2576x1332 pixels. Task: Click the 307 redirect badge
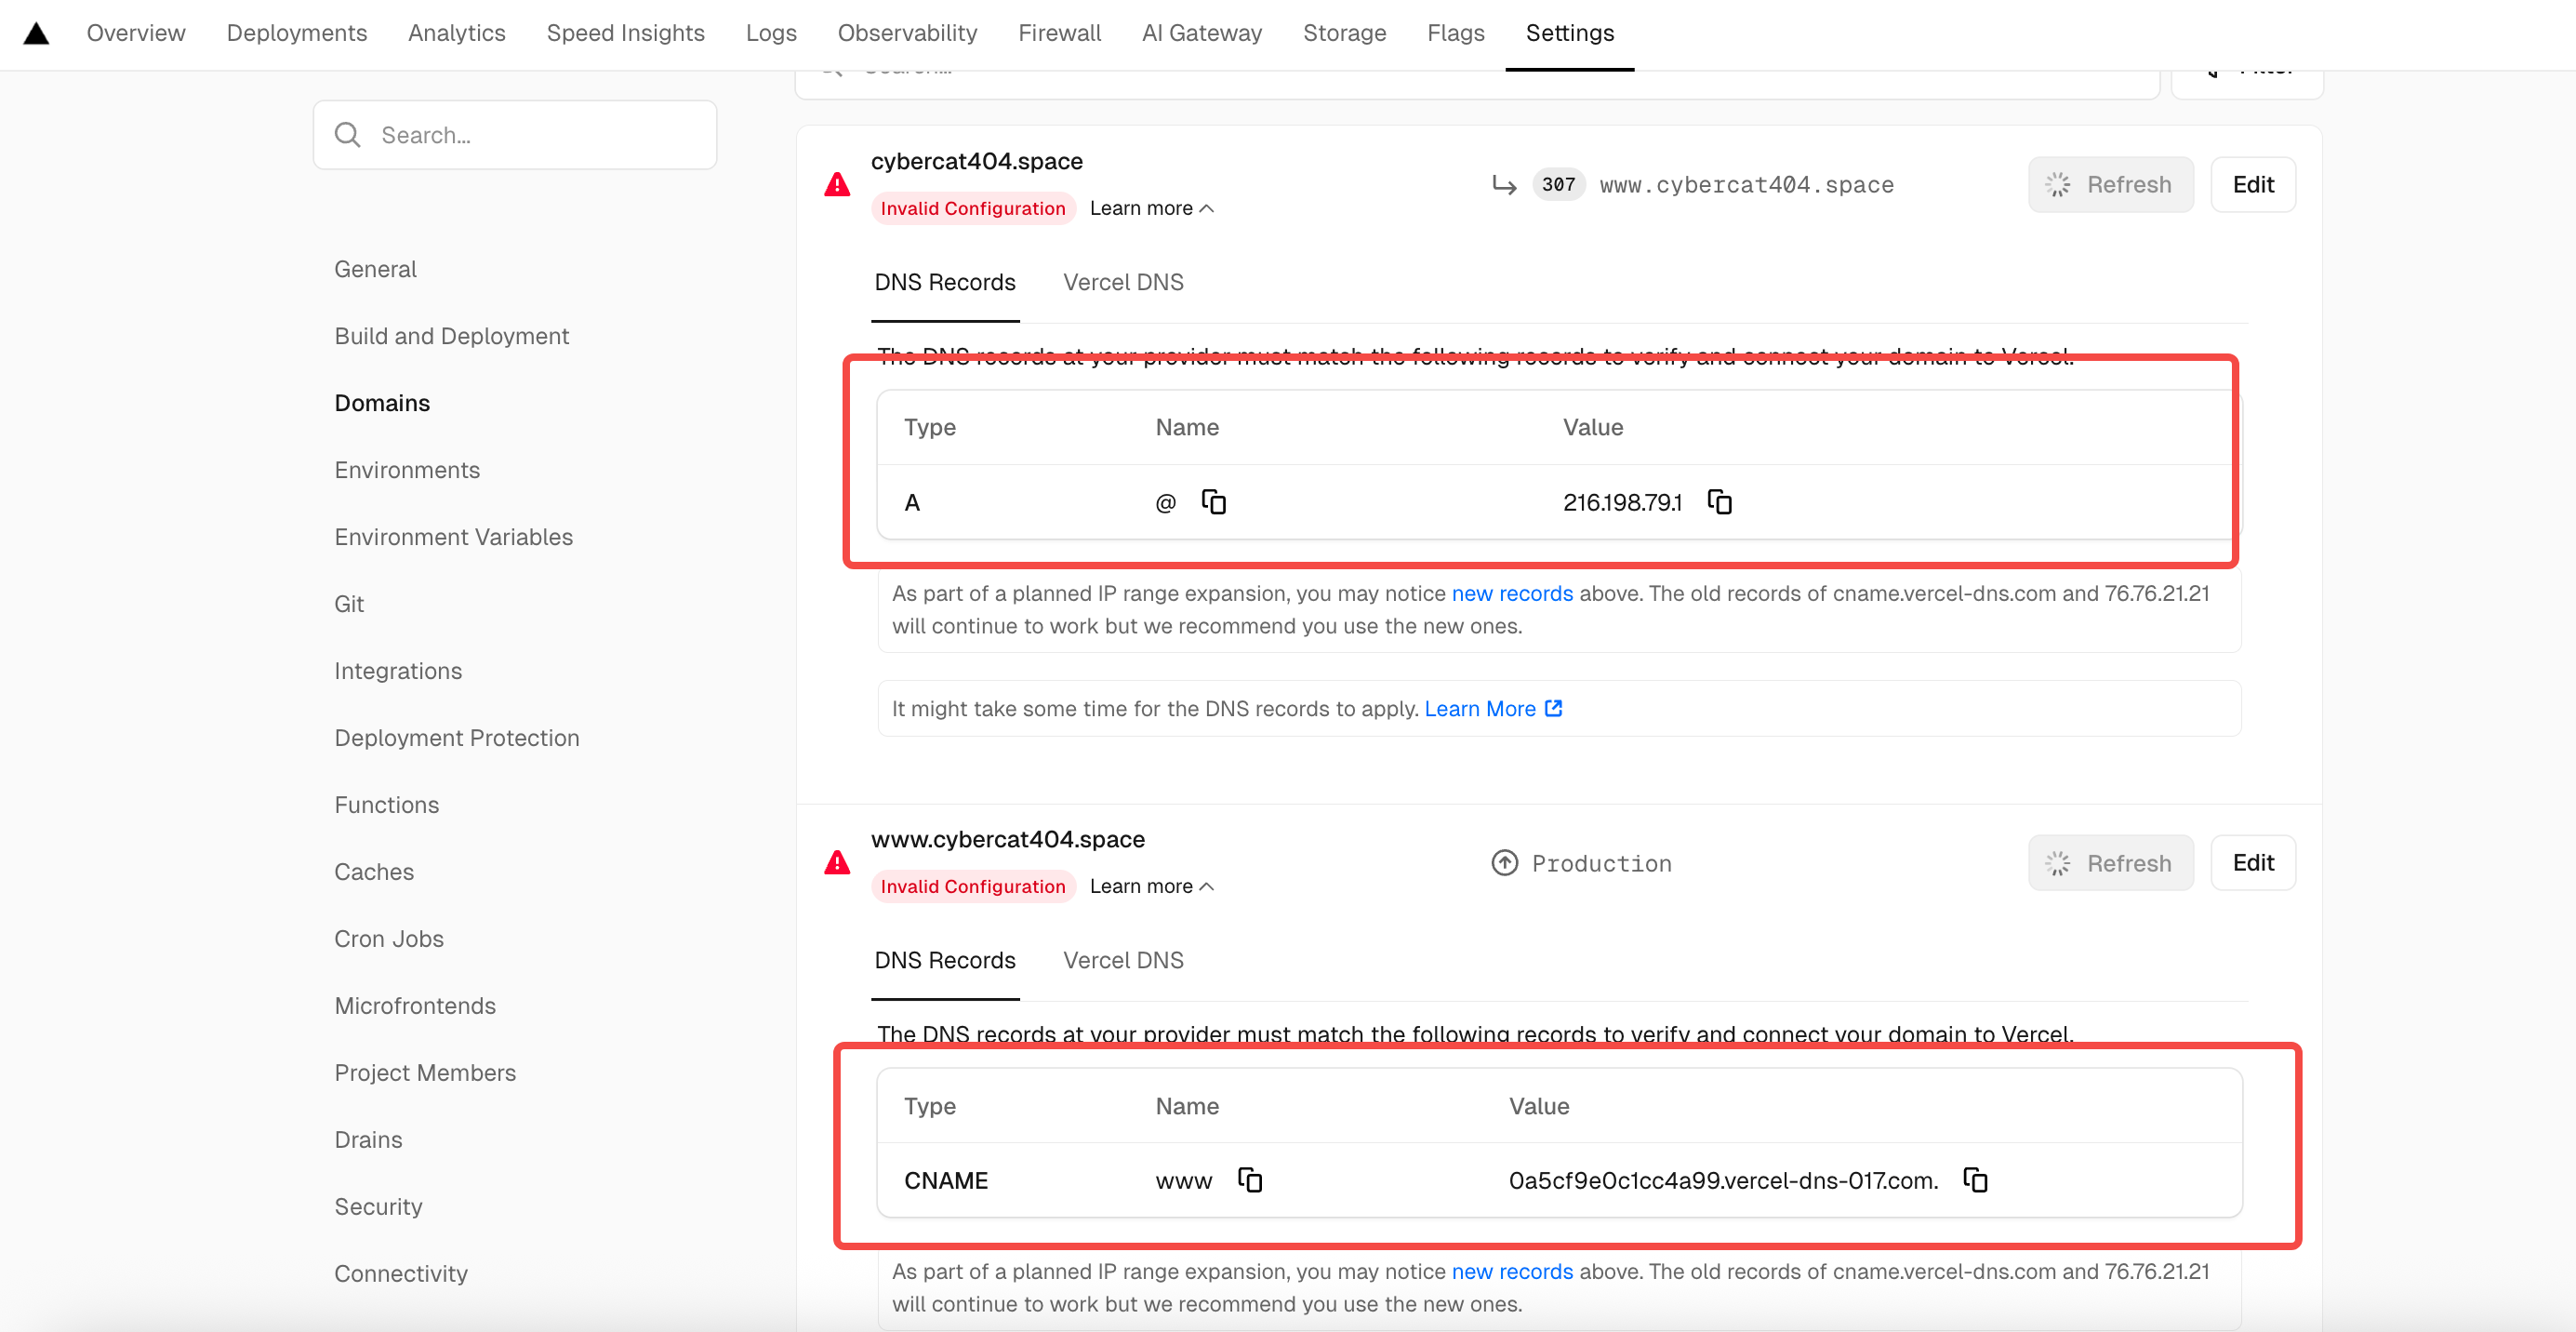(x=1558, y=185)
